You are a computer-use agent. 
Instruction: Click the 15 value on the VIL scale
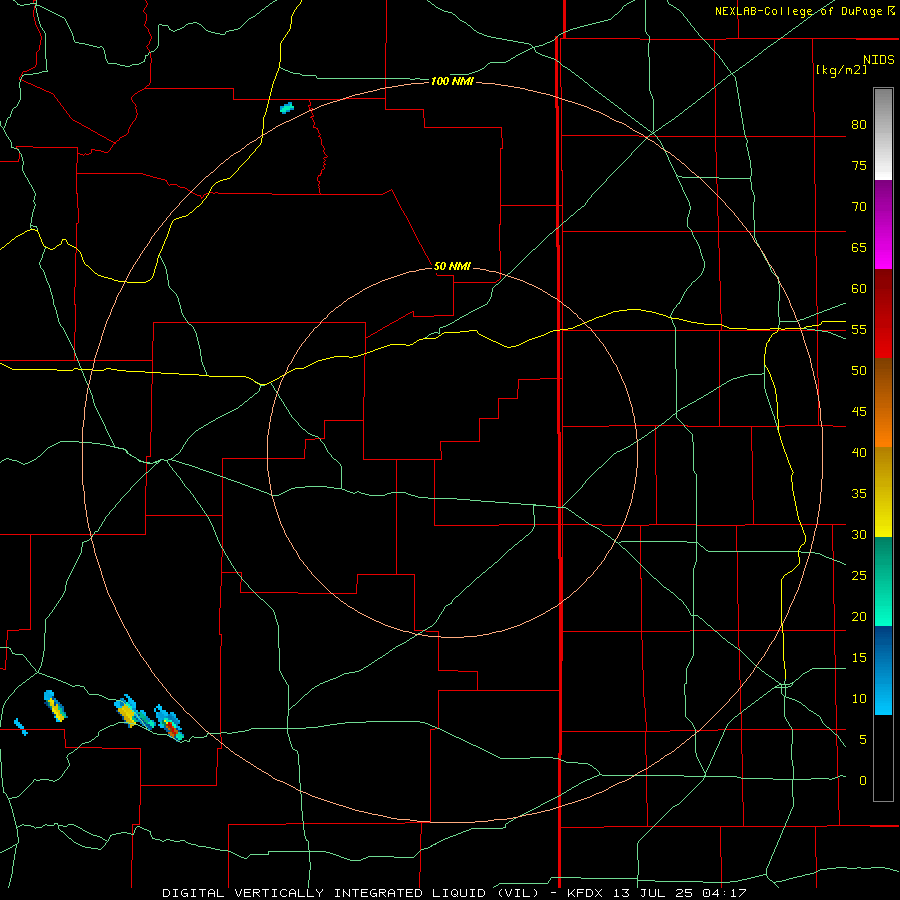tap(859, 658)
